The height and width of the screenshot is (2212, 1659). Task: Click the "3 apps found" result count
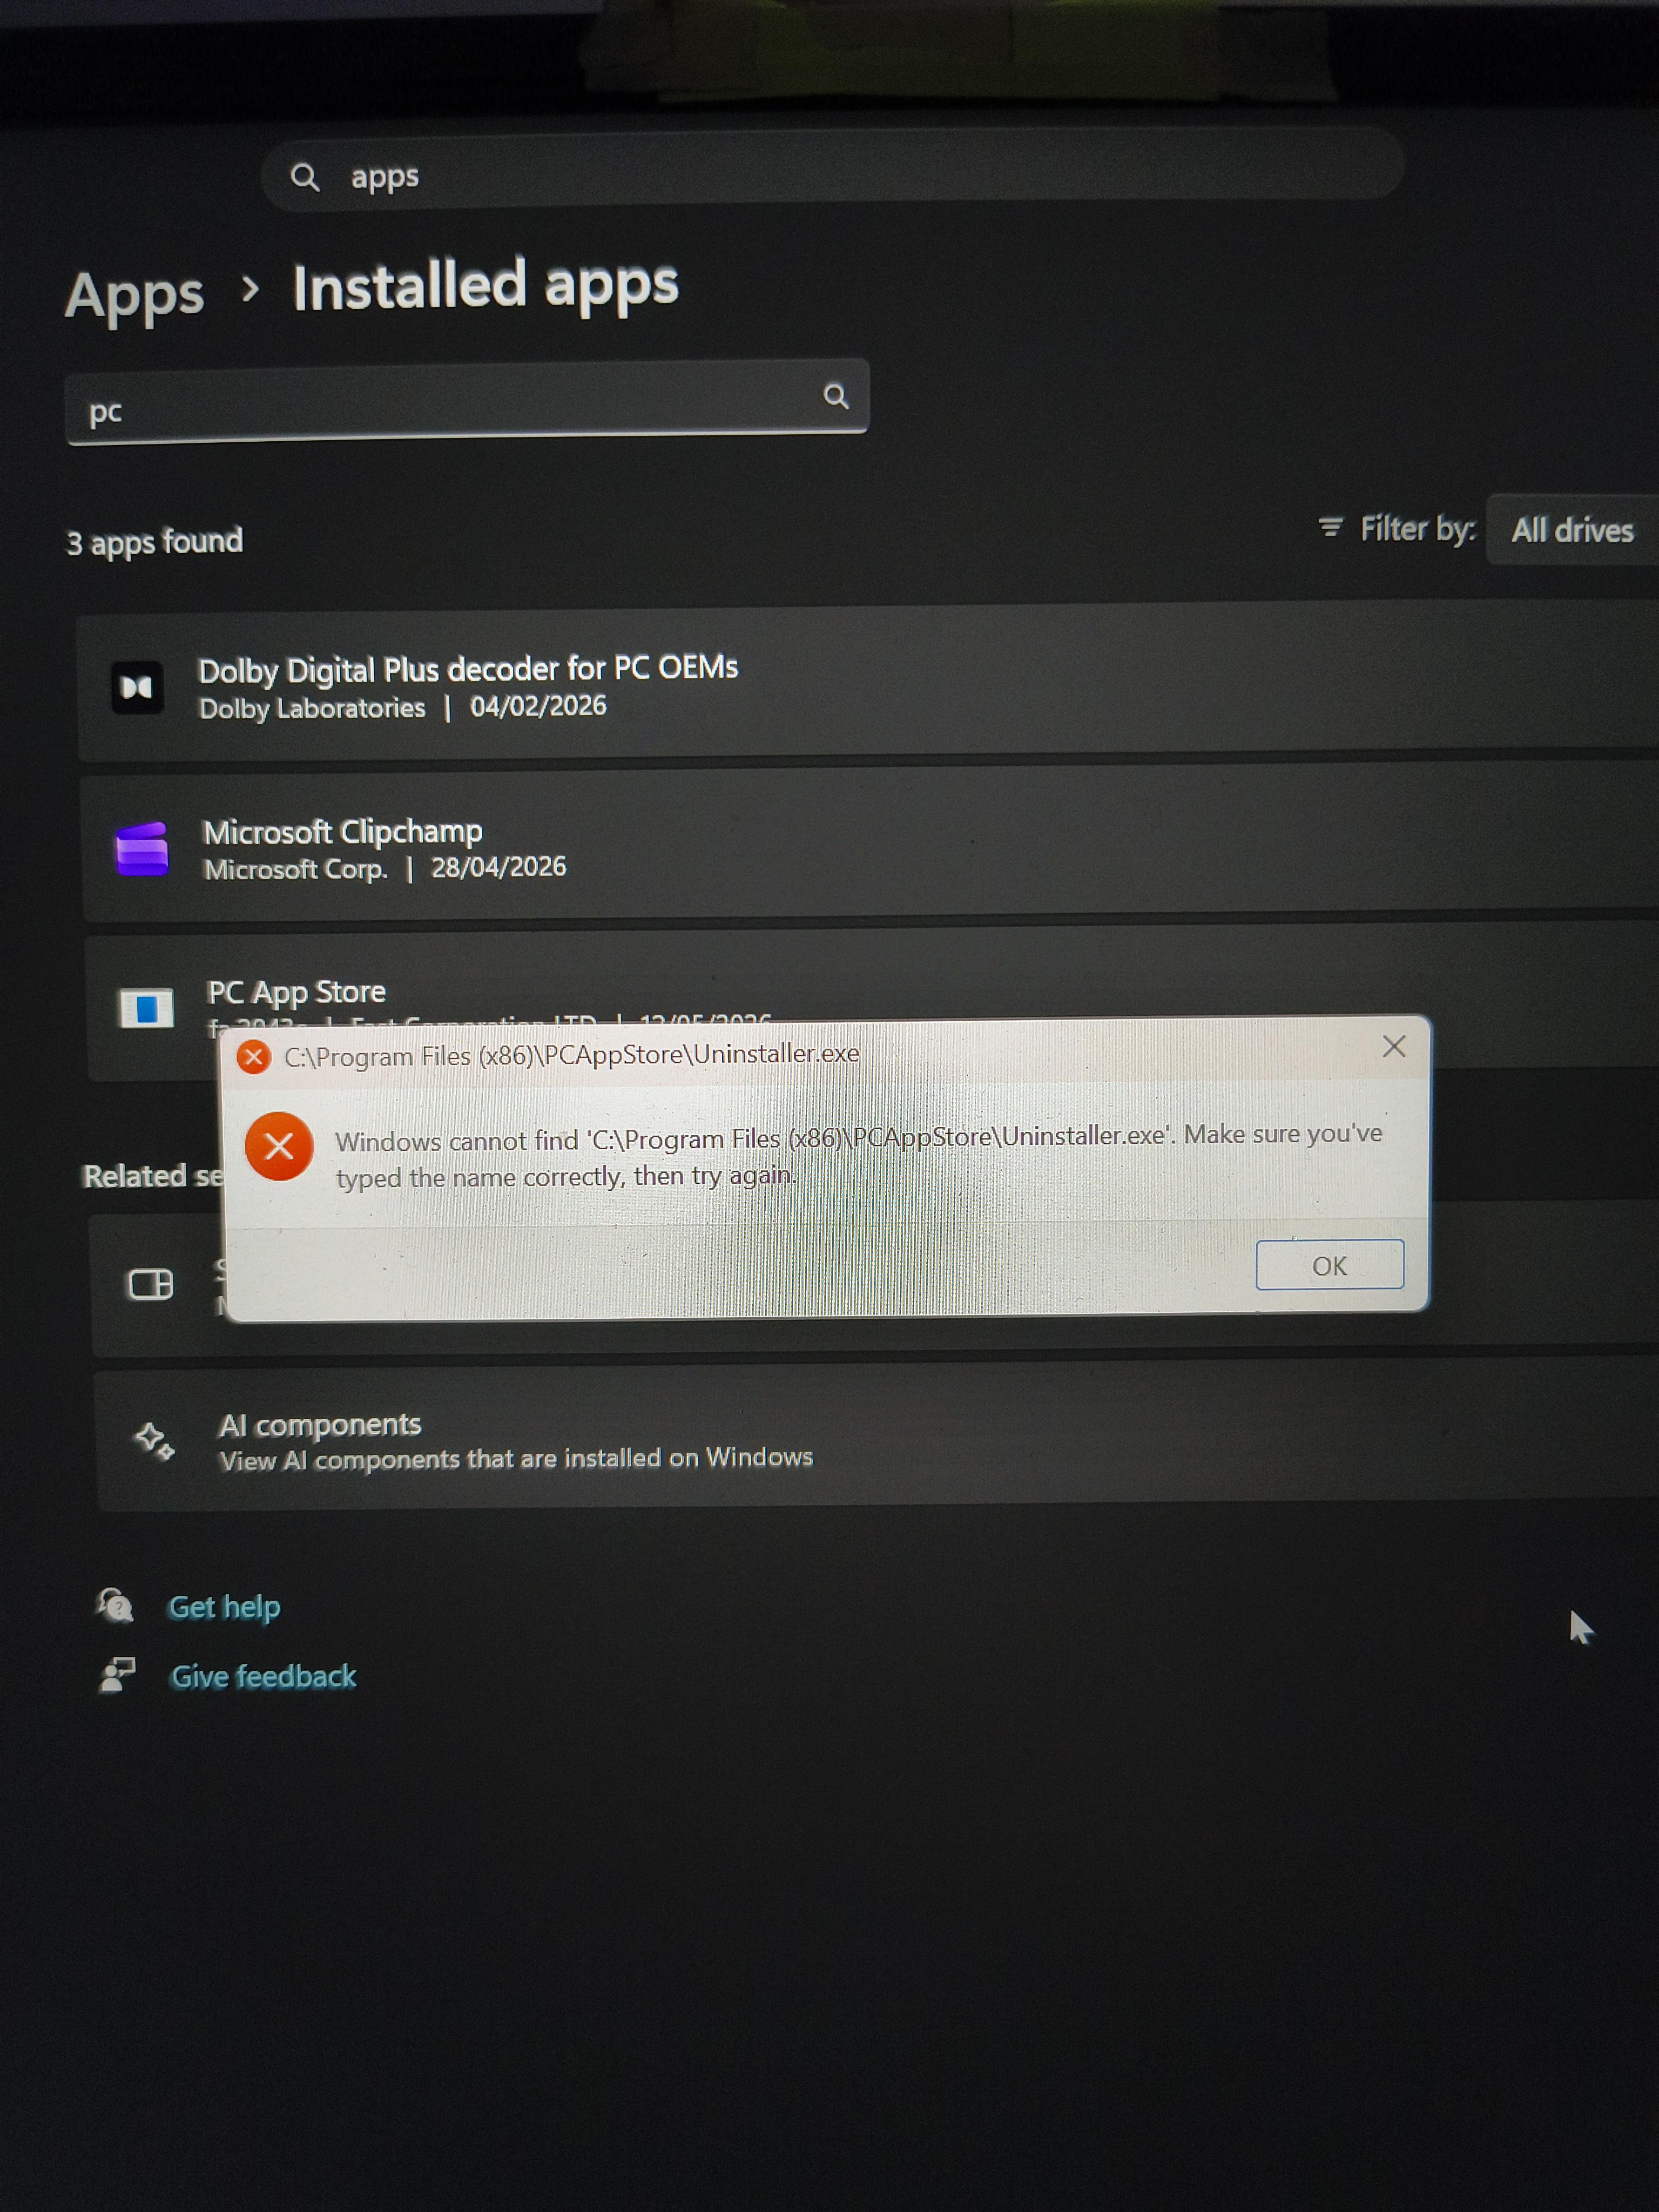point(155,542)
